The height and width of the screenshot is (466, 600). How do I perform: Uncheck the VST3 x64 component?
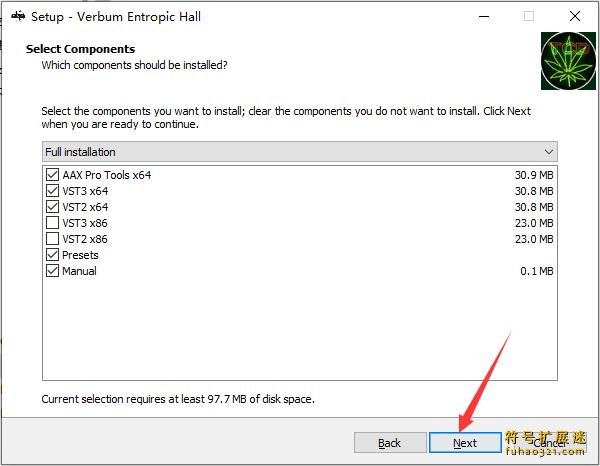tap(53, 191)
